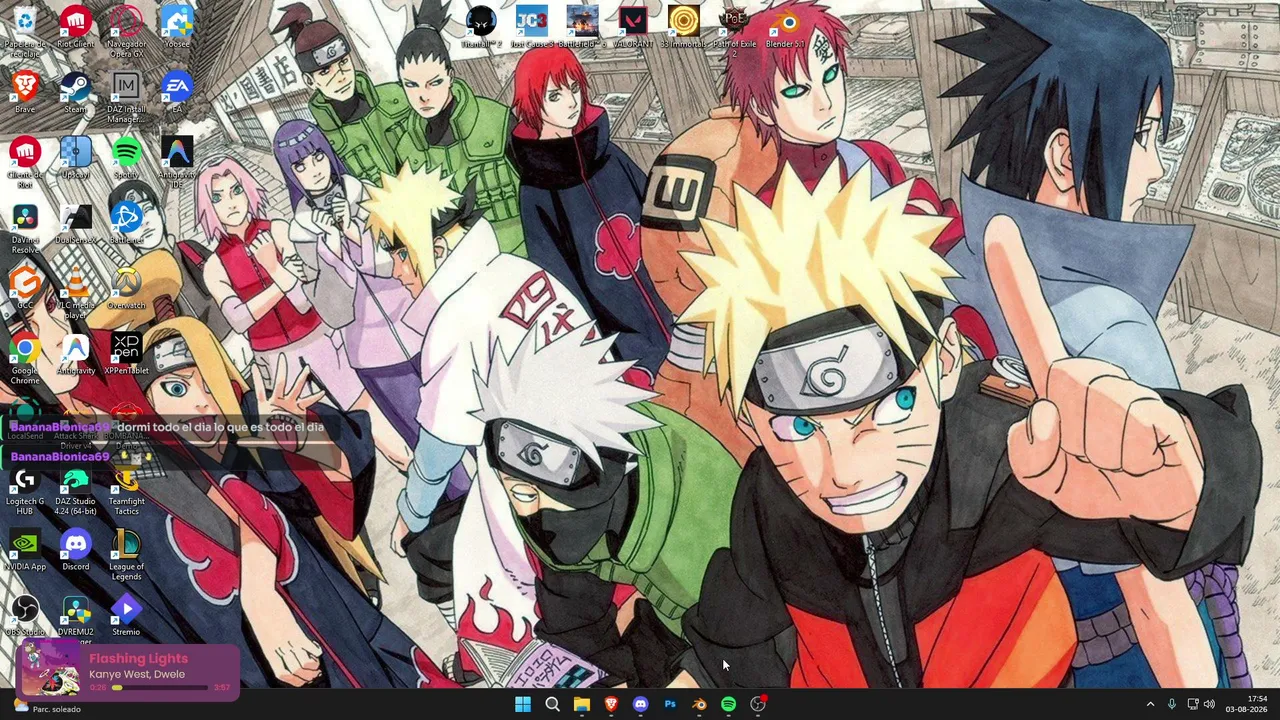
Task: Select the Discord desktop shortcut
Action: 76,550
